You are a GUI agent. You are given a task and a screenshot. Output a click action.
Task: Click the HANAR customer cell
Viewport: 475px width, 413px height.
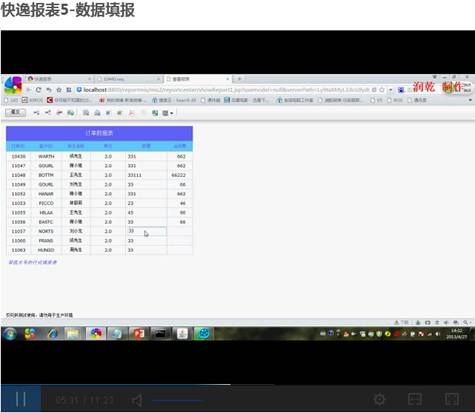(x=46, y=194)
